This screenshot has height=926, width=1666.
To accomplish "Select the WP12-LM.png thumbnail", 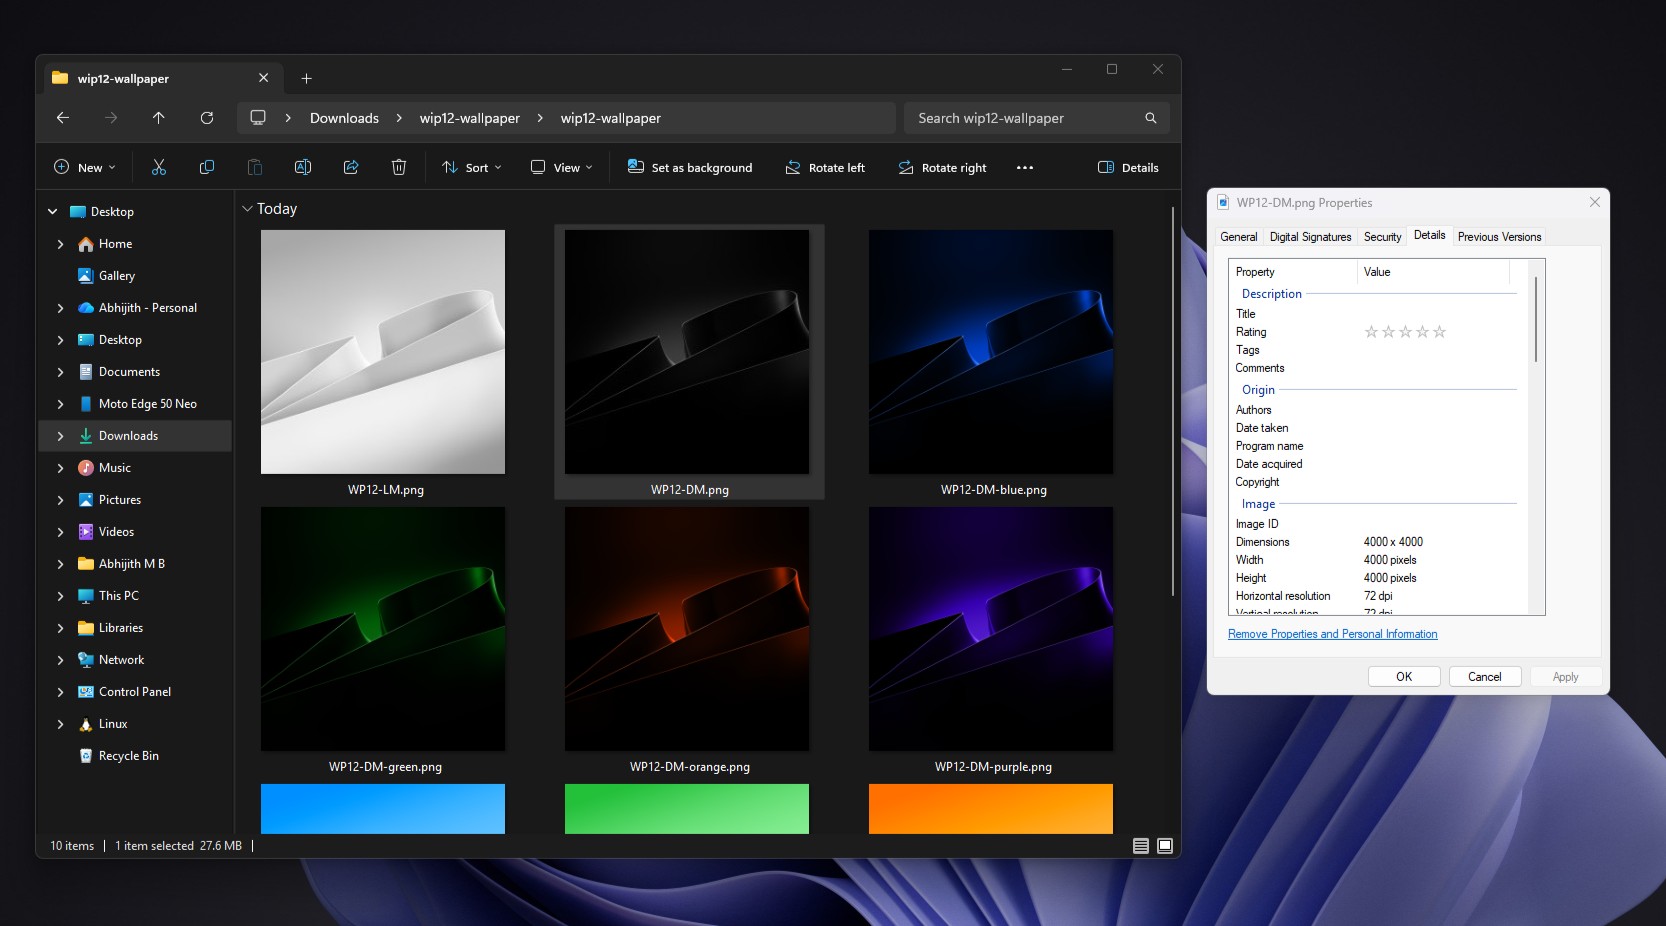I will point(383,352).
